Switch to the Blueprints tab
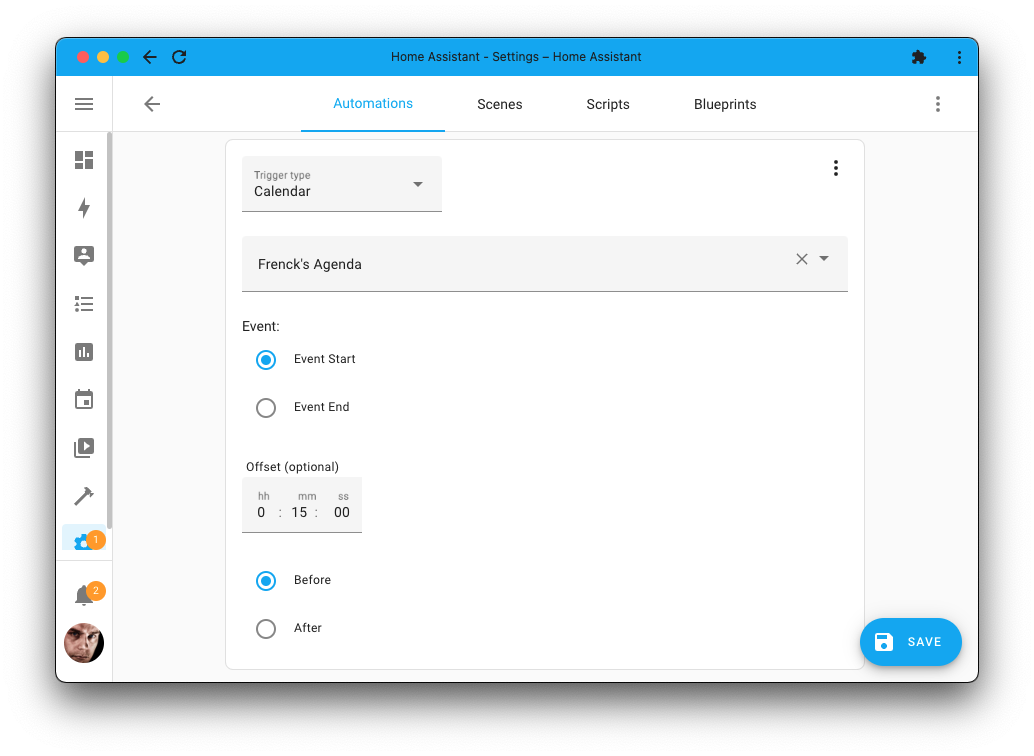 (725, 104)
